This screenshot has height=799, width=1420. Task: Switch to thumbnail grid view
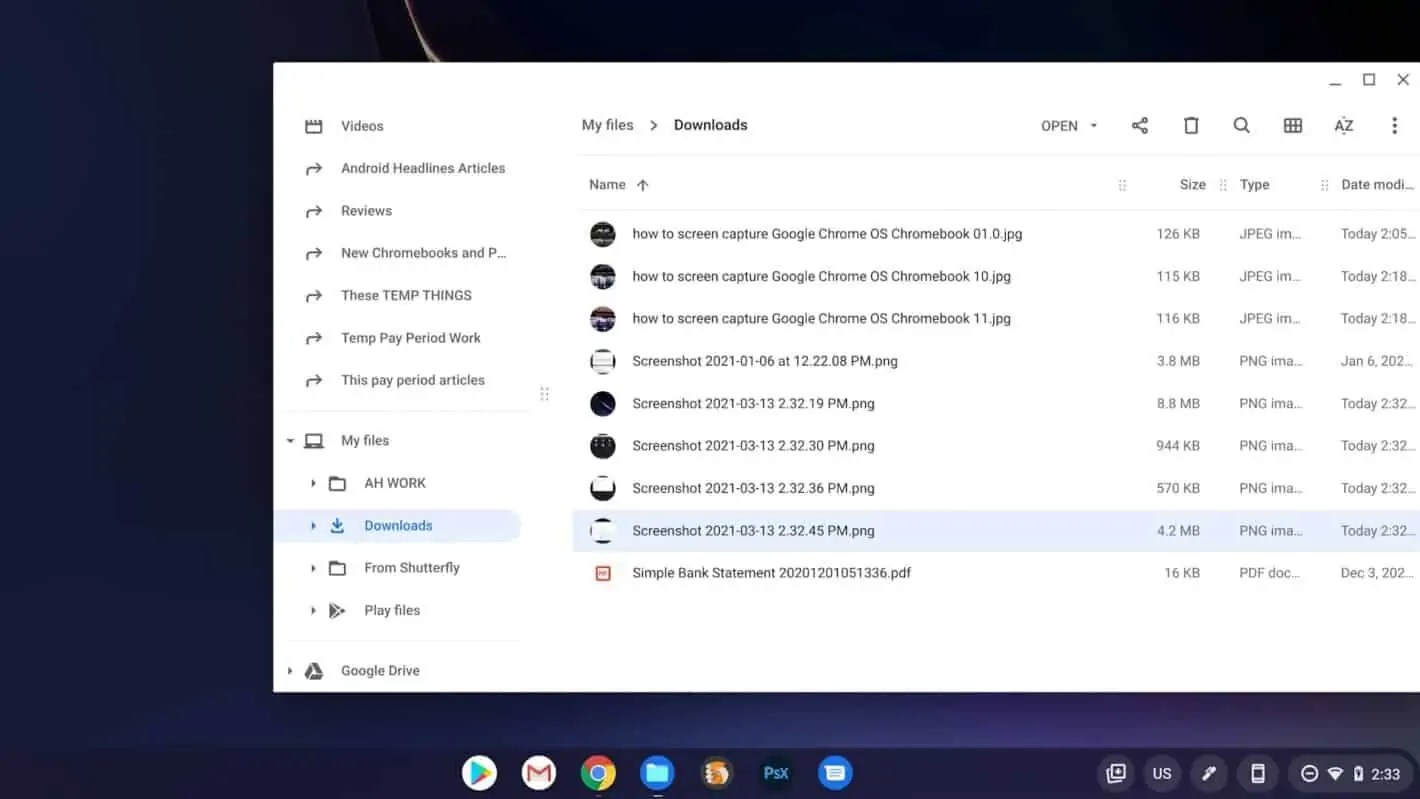pyautogui.click(x=1292, y=125)
